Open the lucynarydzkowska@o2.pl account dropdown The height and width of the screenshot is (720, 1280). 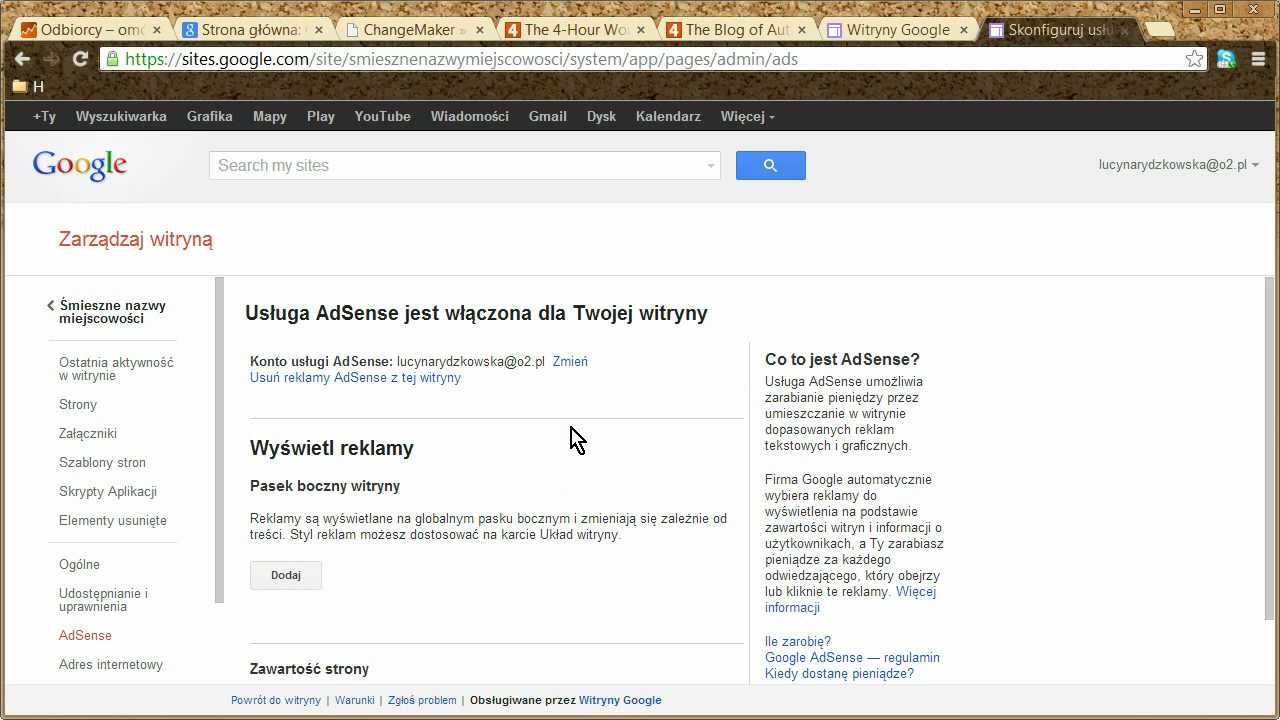(x=1179, y=165)
